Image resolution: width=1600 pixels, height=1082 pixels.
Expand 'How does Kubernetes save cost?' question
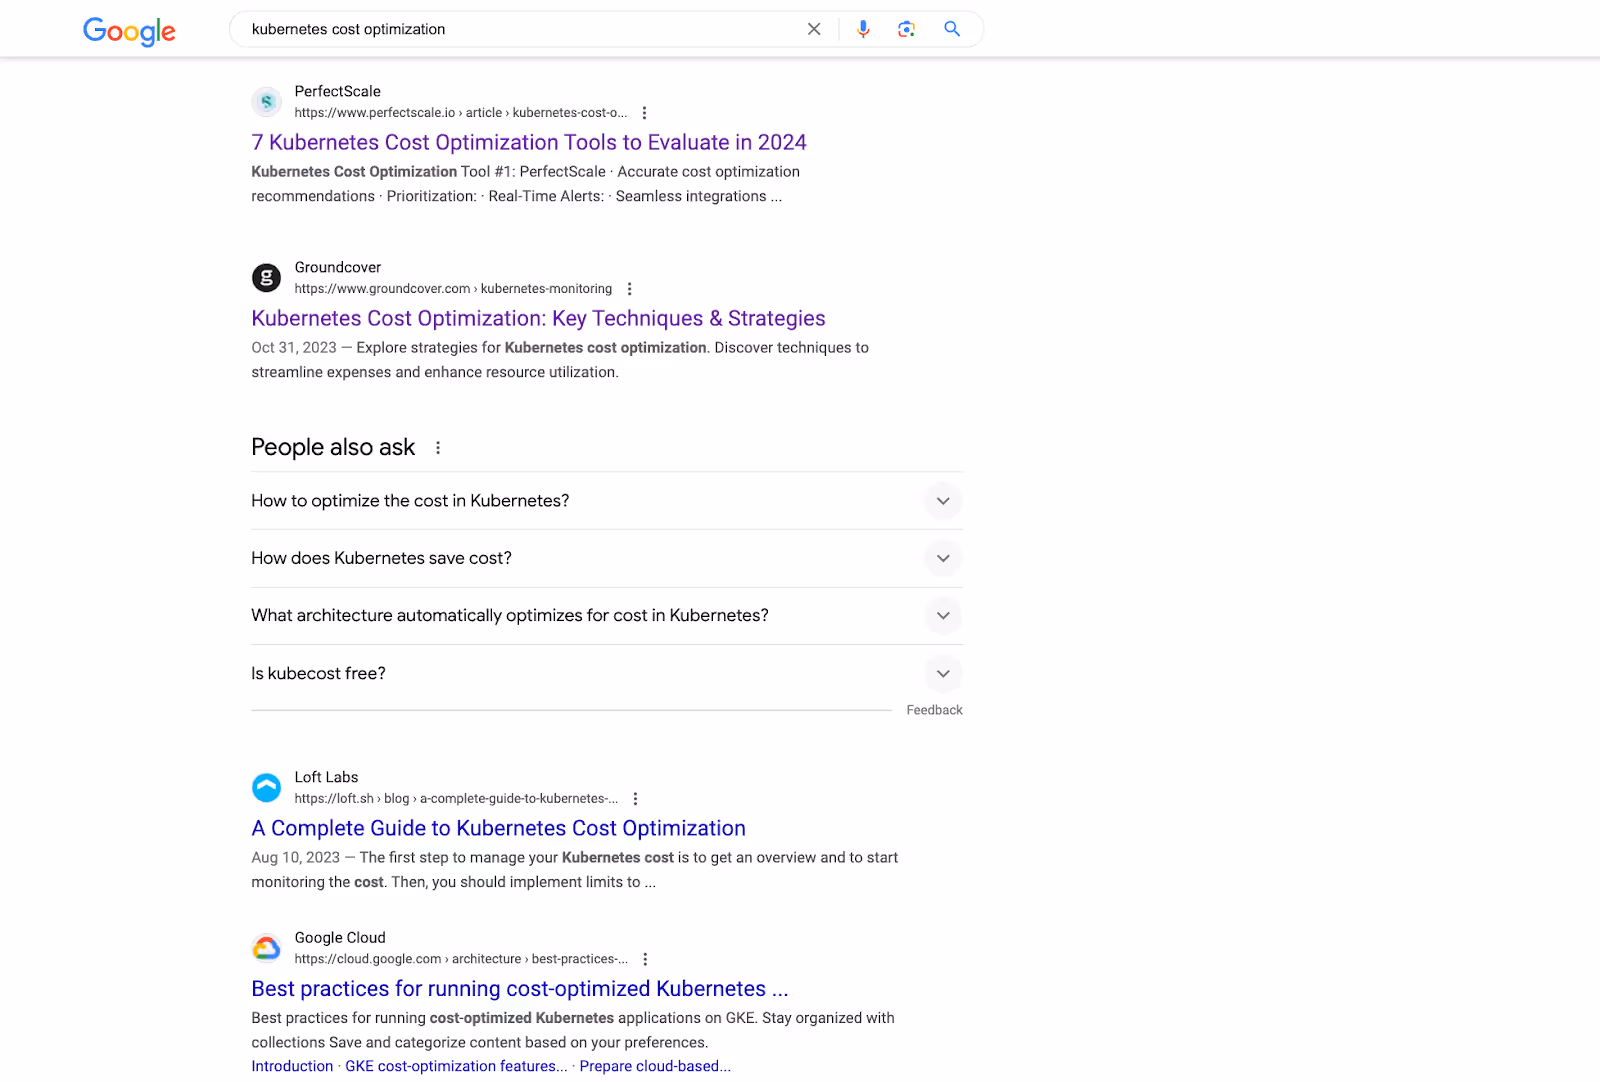click(607, 558)
